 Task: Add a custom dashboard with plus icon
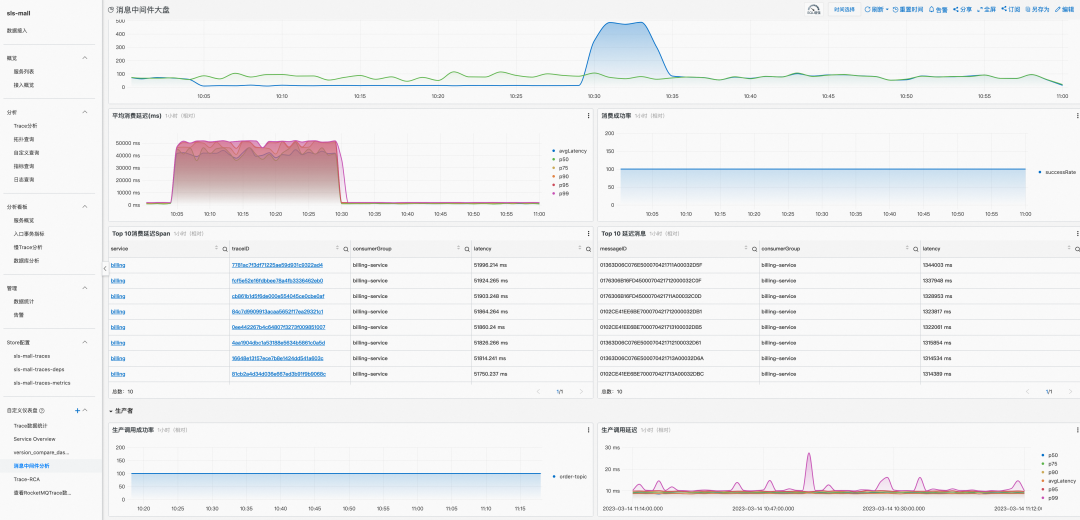point(77,410)
